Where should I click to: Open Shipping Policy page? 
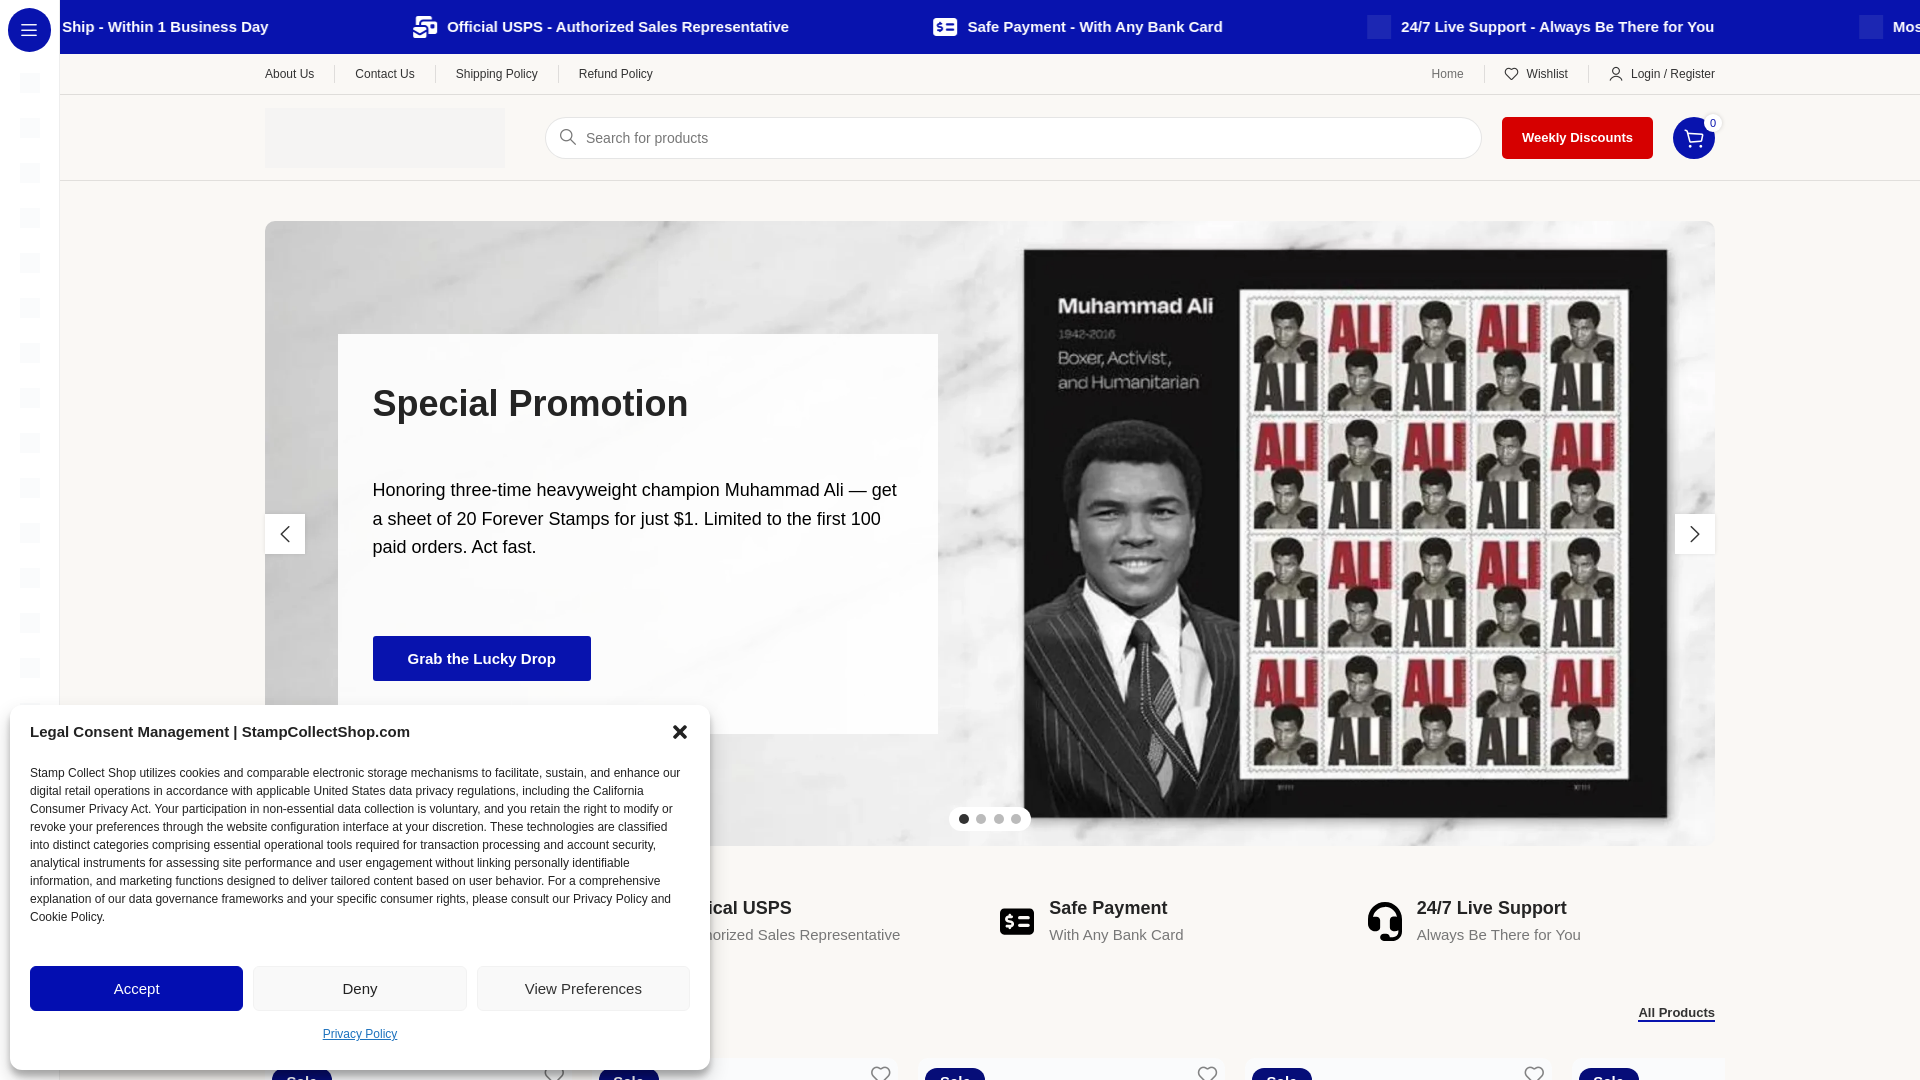(x=497, y=74)
